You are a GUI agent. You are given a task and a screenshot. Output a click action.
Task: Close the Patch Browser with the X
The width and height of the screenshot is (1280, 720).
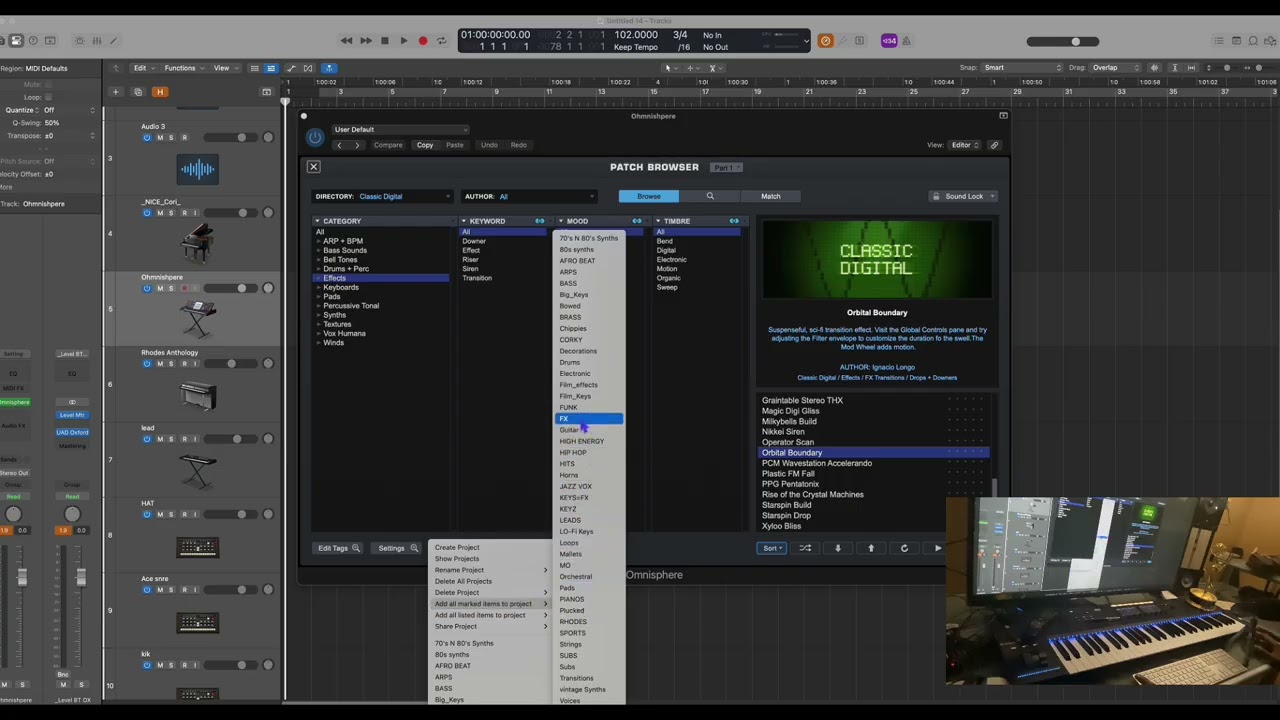(x=313, y=167)
